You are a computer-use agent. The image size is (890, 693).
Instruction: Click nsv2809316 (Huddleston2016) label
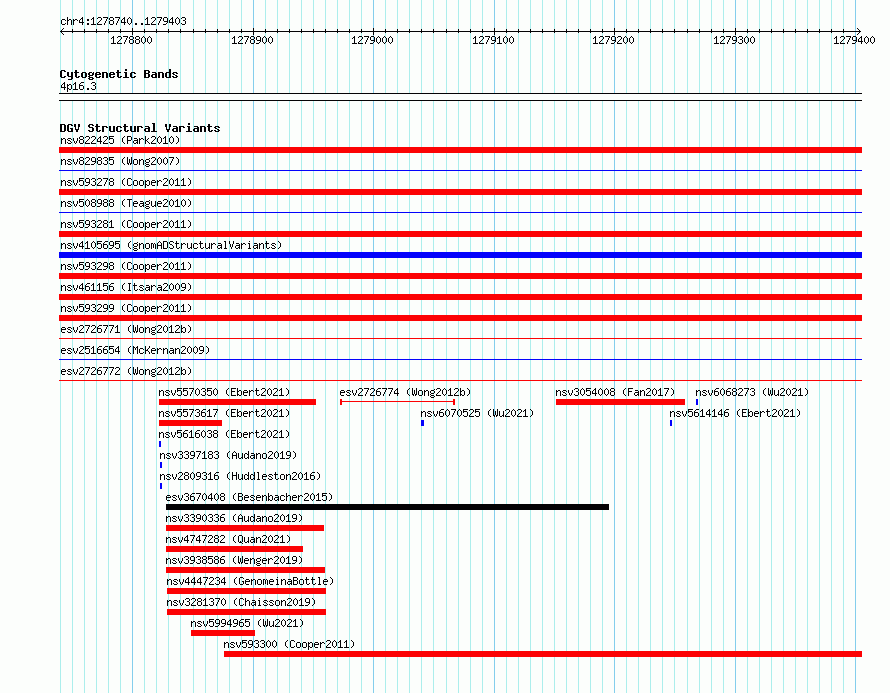click(x=240, y=476)
